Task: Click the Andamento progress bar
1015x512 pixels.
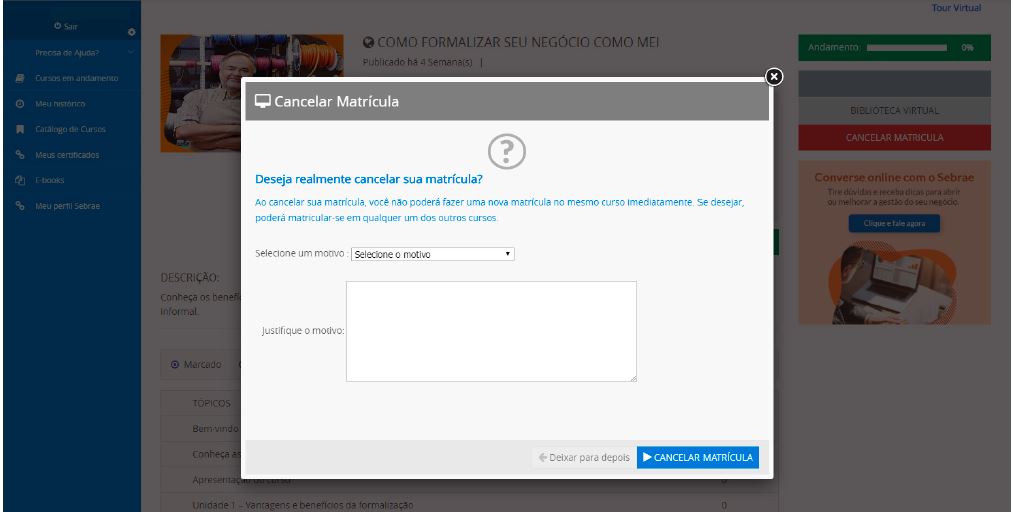Action: click(906, 47)
